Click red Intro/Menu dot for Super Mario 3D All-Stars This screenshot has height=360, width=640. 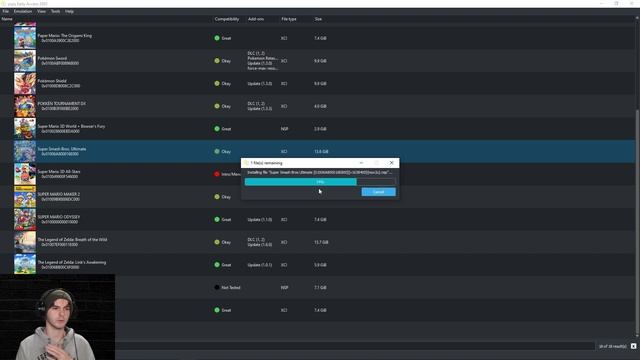coord(217,174)
